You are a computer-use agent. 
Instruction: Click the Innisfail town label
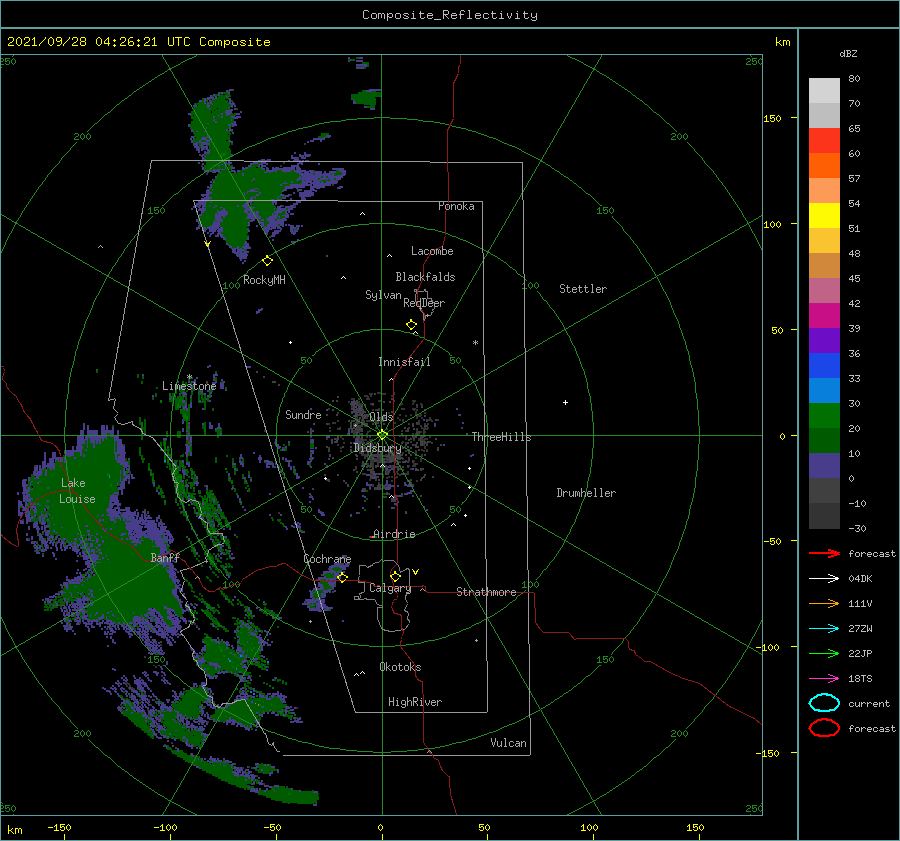[404, 362]
